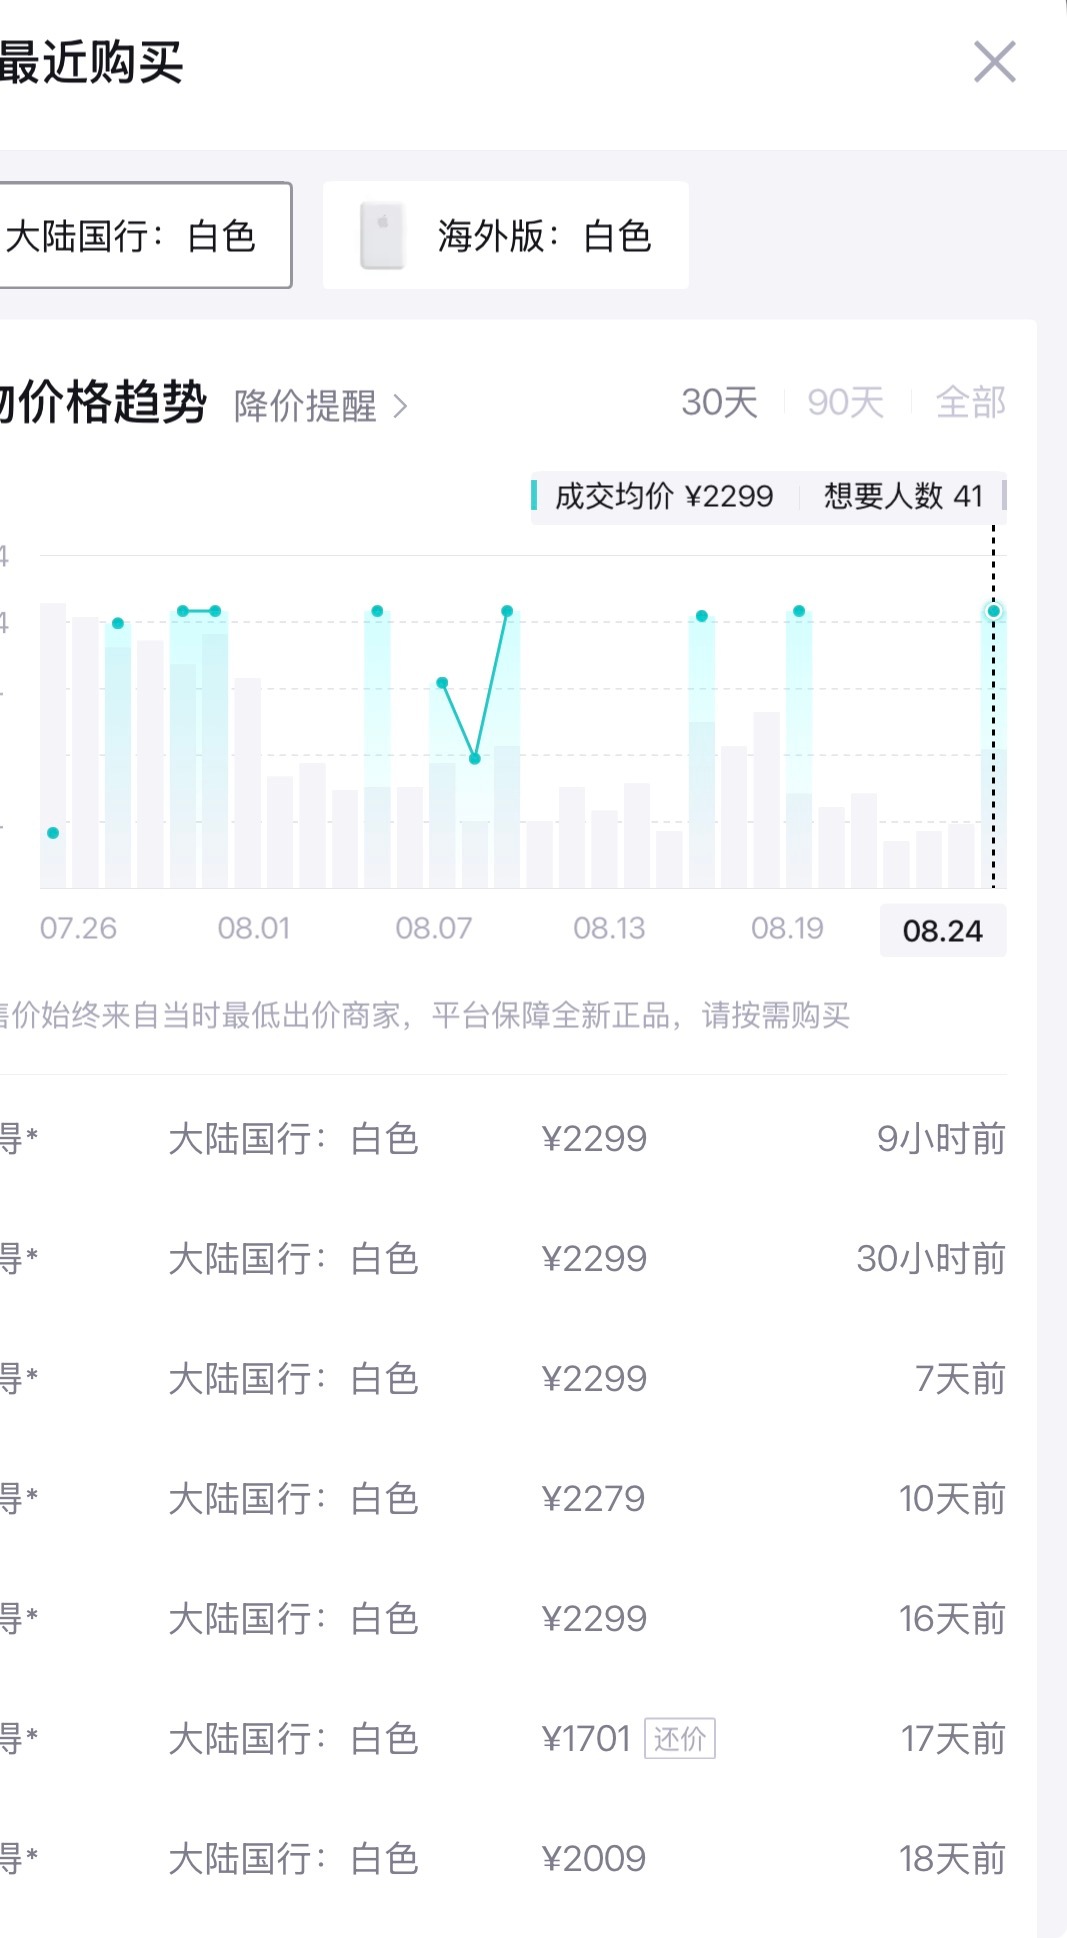Switch trend range to 30天
Viewport: 1067px width, 1938px height.
(719, 402)
